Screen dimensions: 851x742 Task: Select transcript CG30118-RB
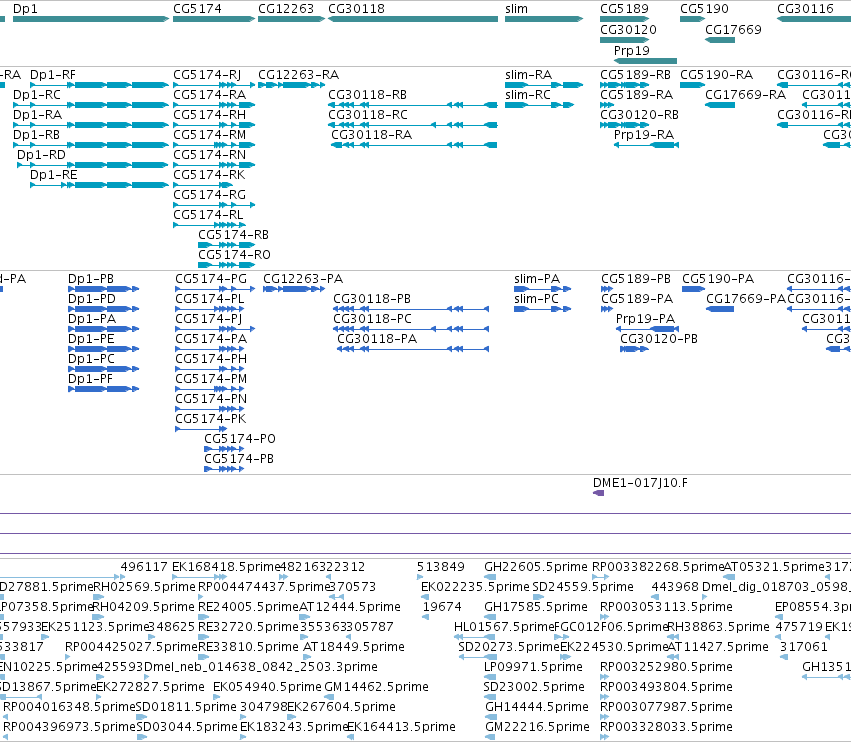point(367,94)
